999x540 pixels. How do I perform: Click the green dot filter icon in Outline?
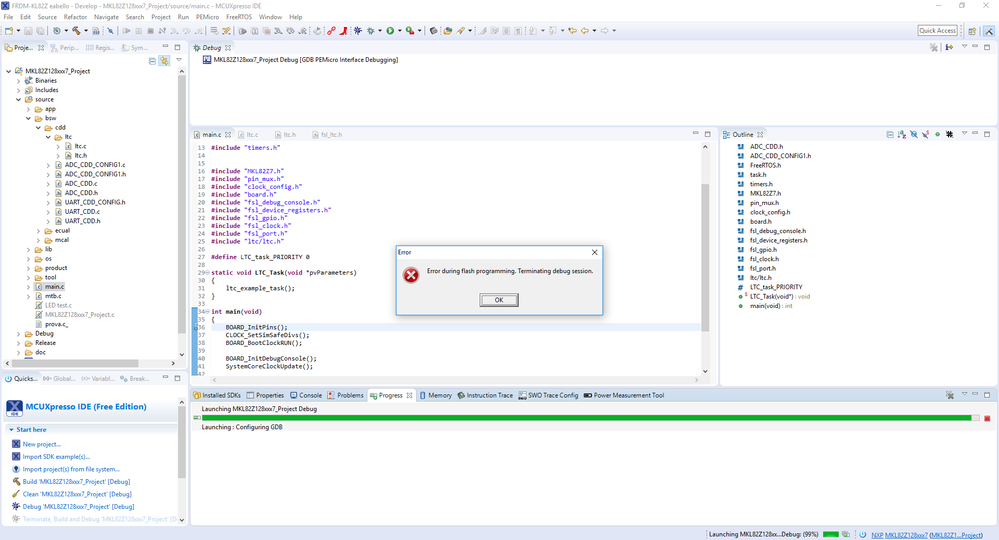(x=937, y=134)
